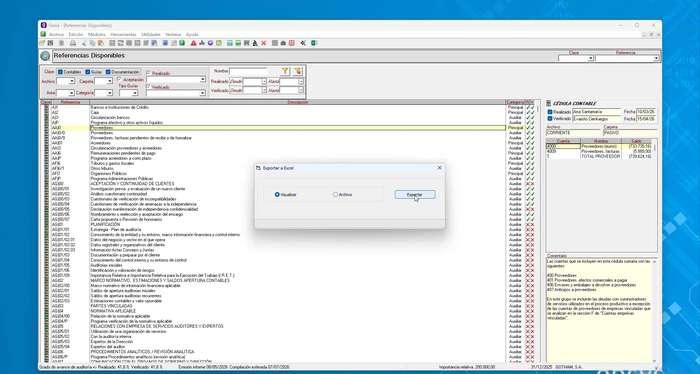Viewport: 700px width, 374px height.
Task: Click the green document icon in the menu bar
Action: click(x=43, y=34)
